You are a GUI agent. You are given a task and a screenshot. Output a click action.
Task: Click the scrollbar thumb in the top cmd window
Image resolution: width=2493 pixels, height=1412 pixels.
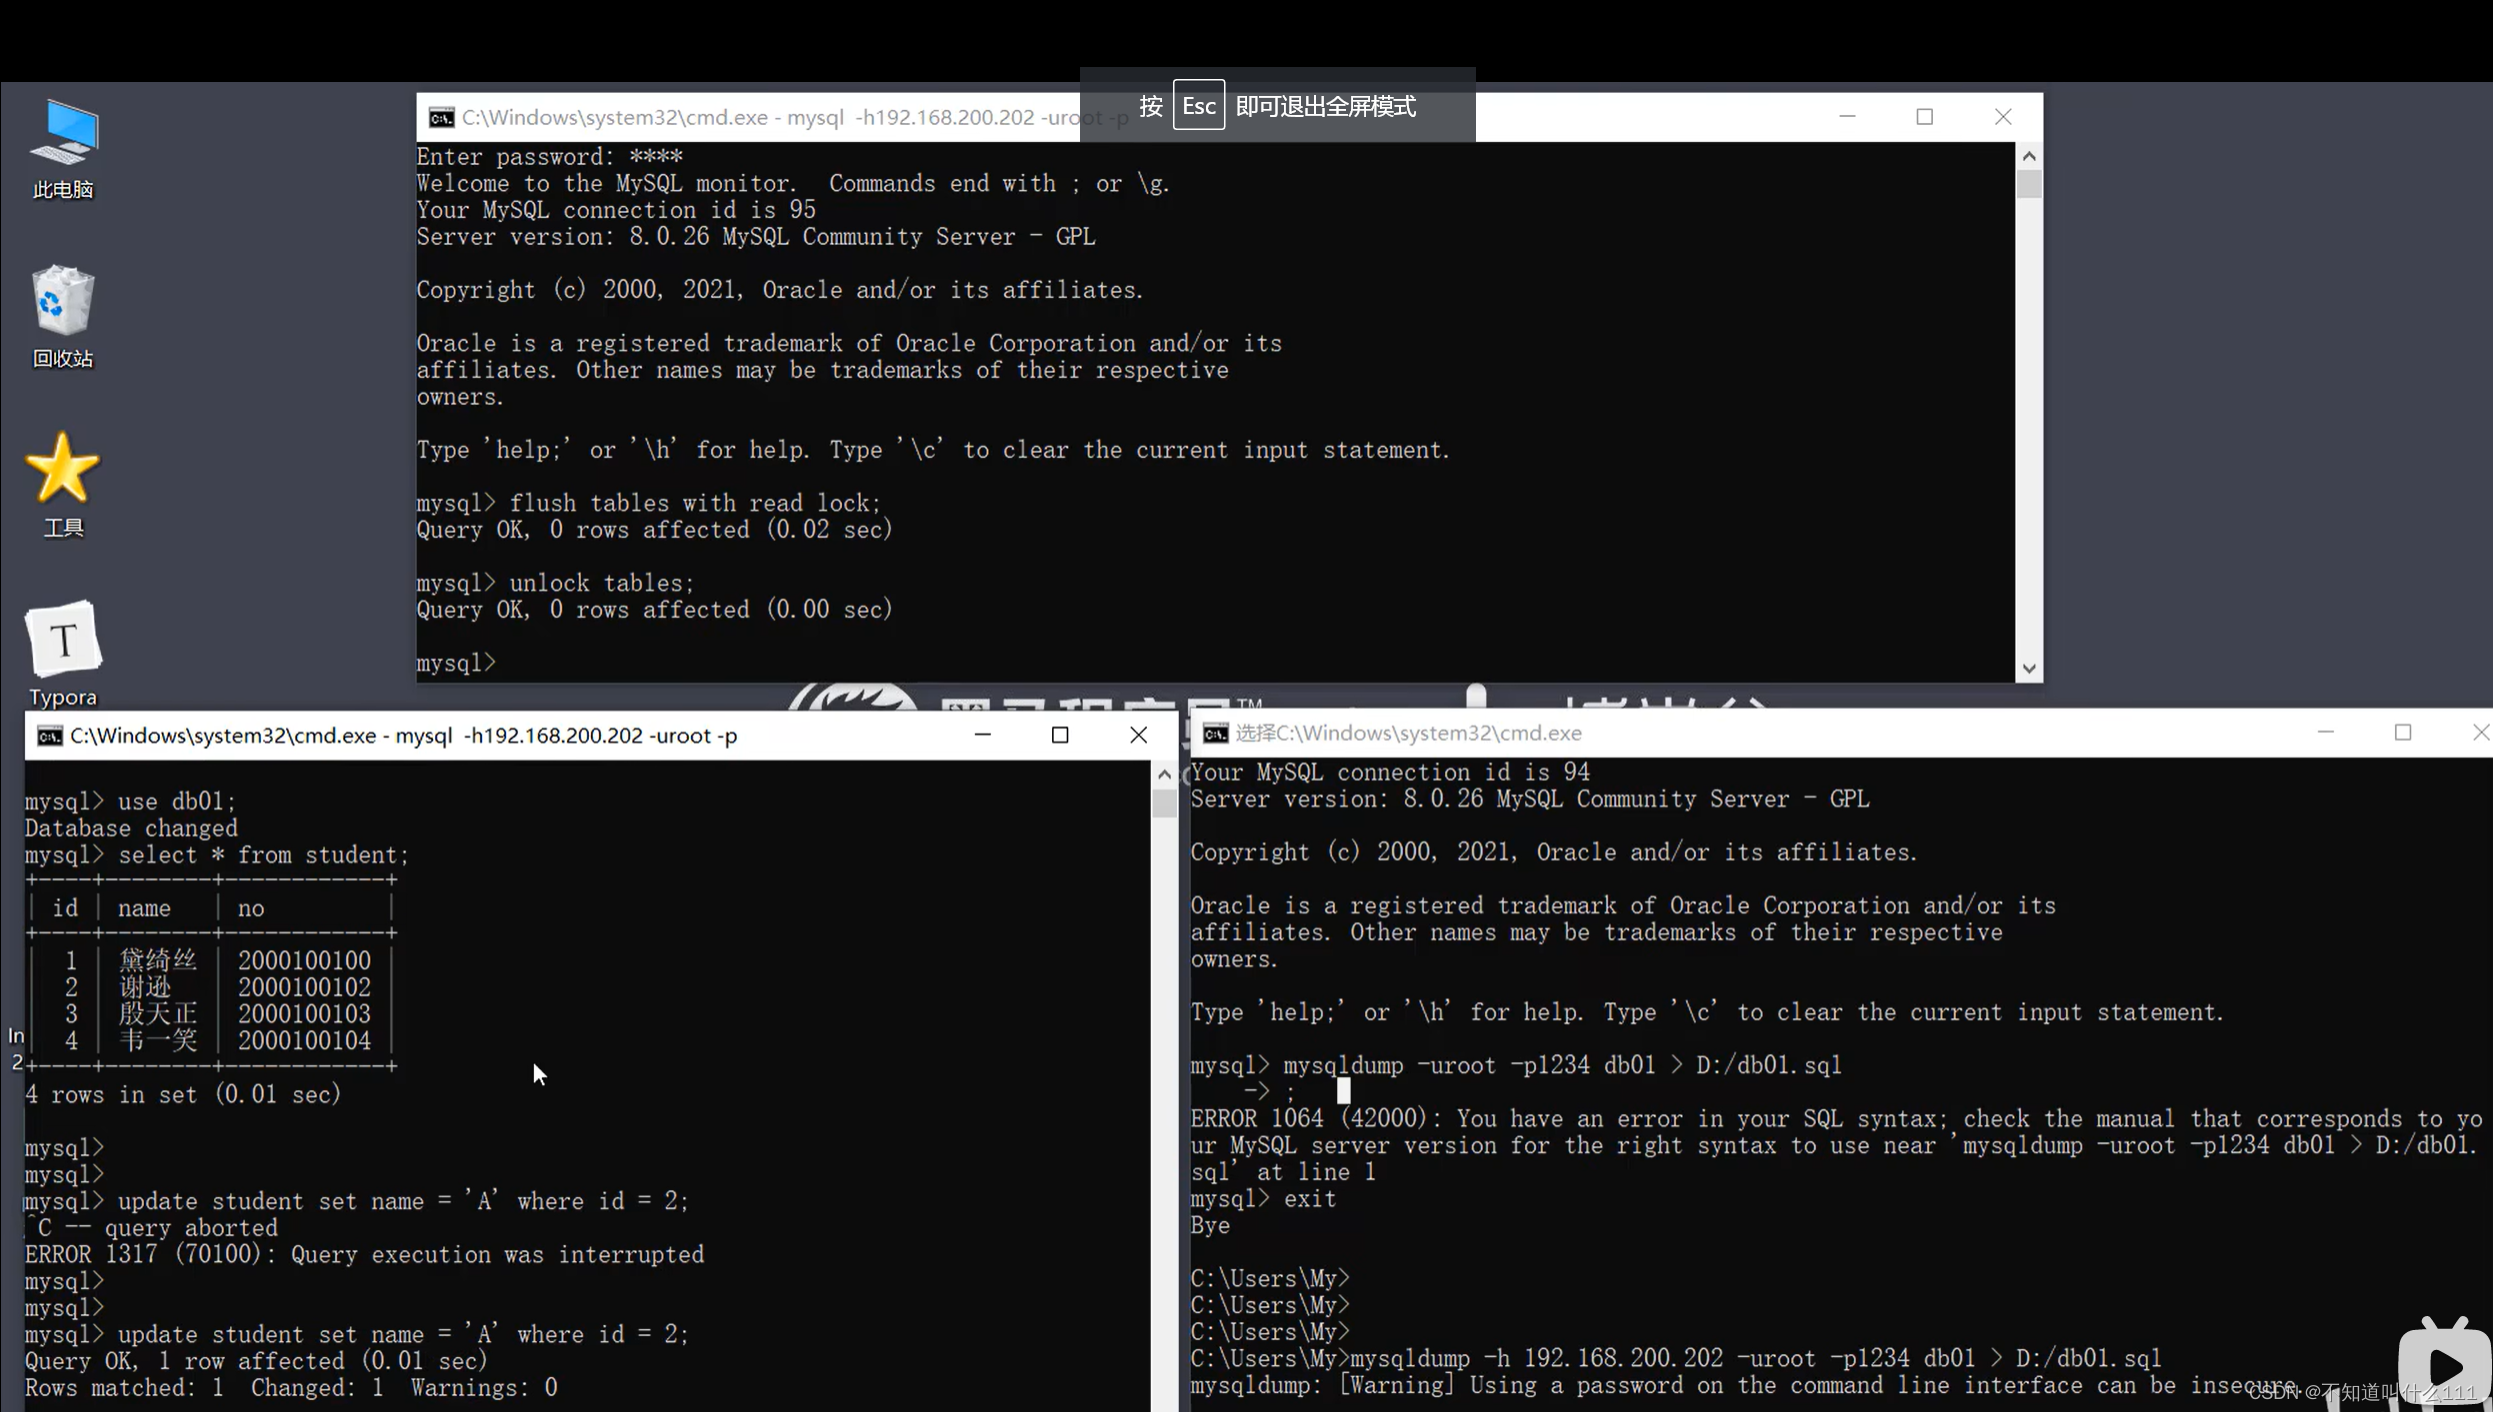(x=2029, y=185)
